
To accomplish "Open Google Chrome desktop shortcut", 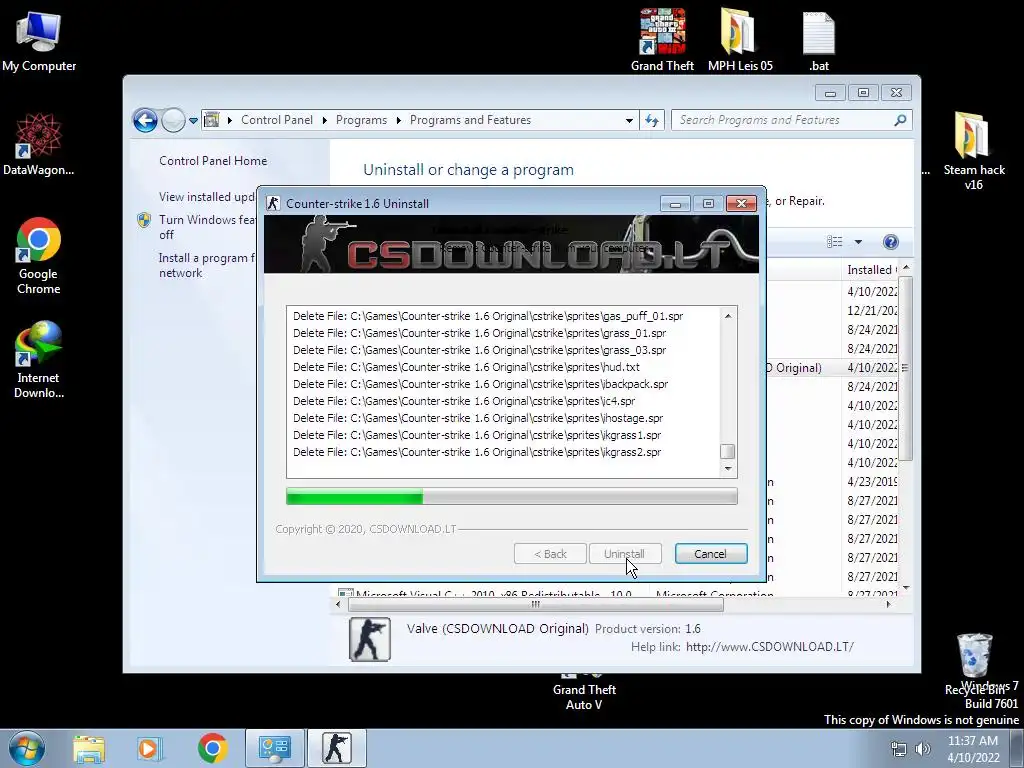I will point(39,255).
